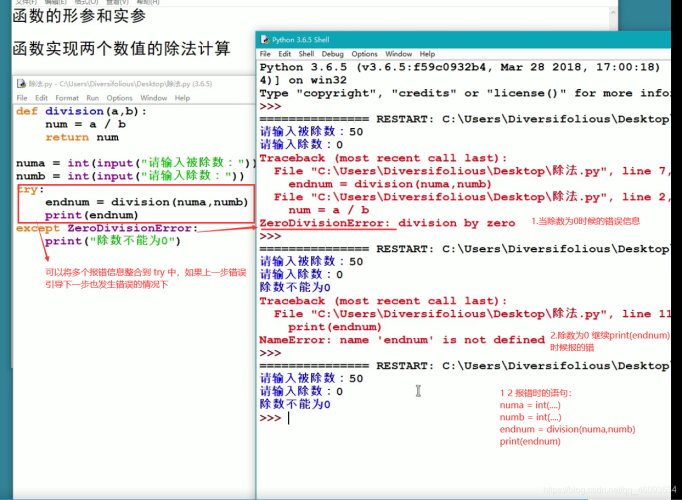Click 'return num' line in editor
682x500 pixels.
tap(82, 137)
